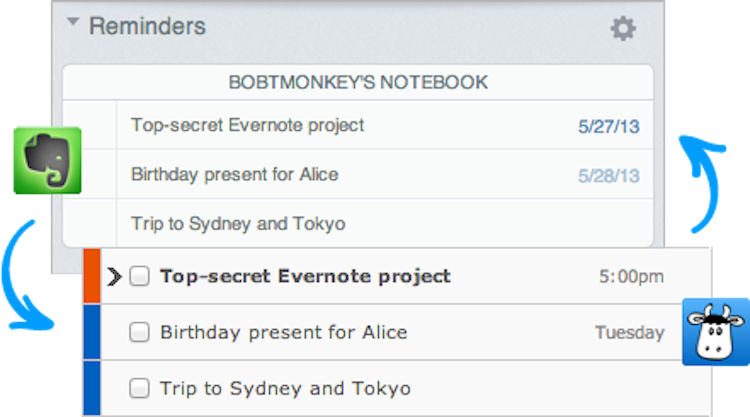Mark Trip to Sydney and Tokyo complete
Viewport: 750px width, 417px height.
click(140, 388)
